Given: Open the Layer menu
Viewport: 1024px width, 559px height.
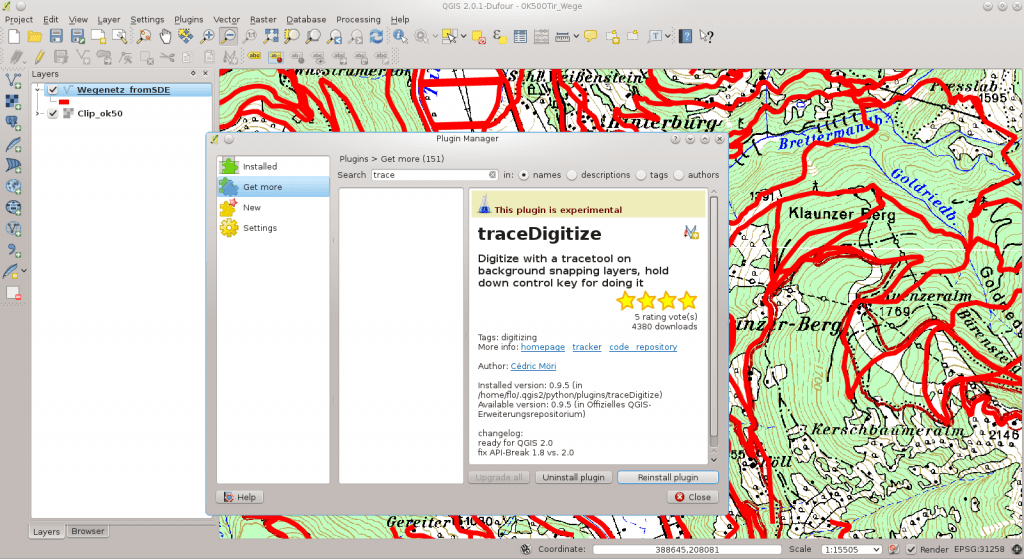Looking at the screenshot, I should click(109, 20).
